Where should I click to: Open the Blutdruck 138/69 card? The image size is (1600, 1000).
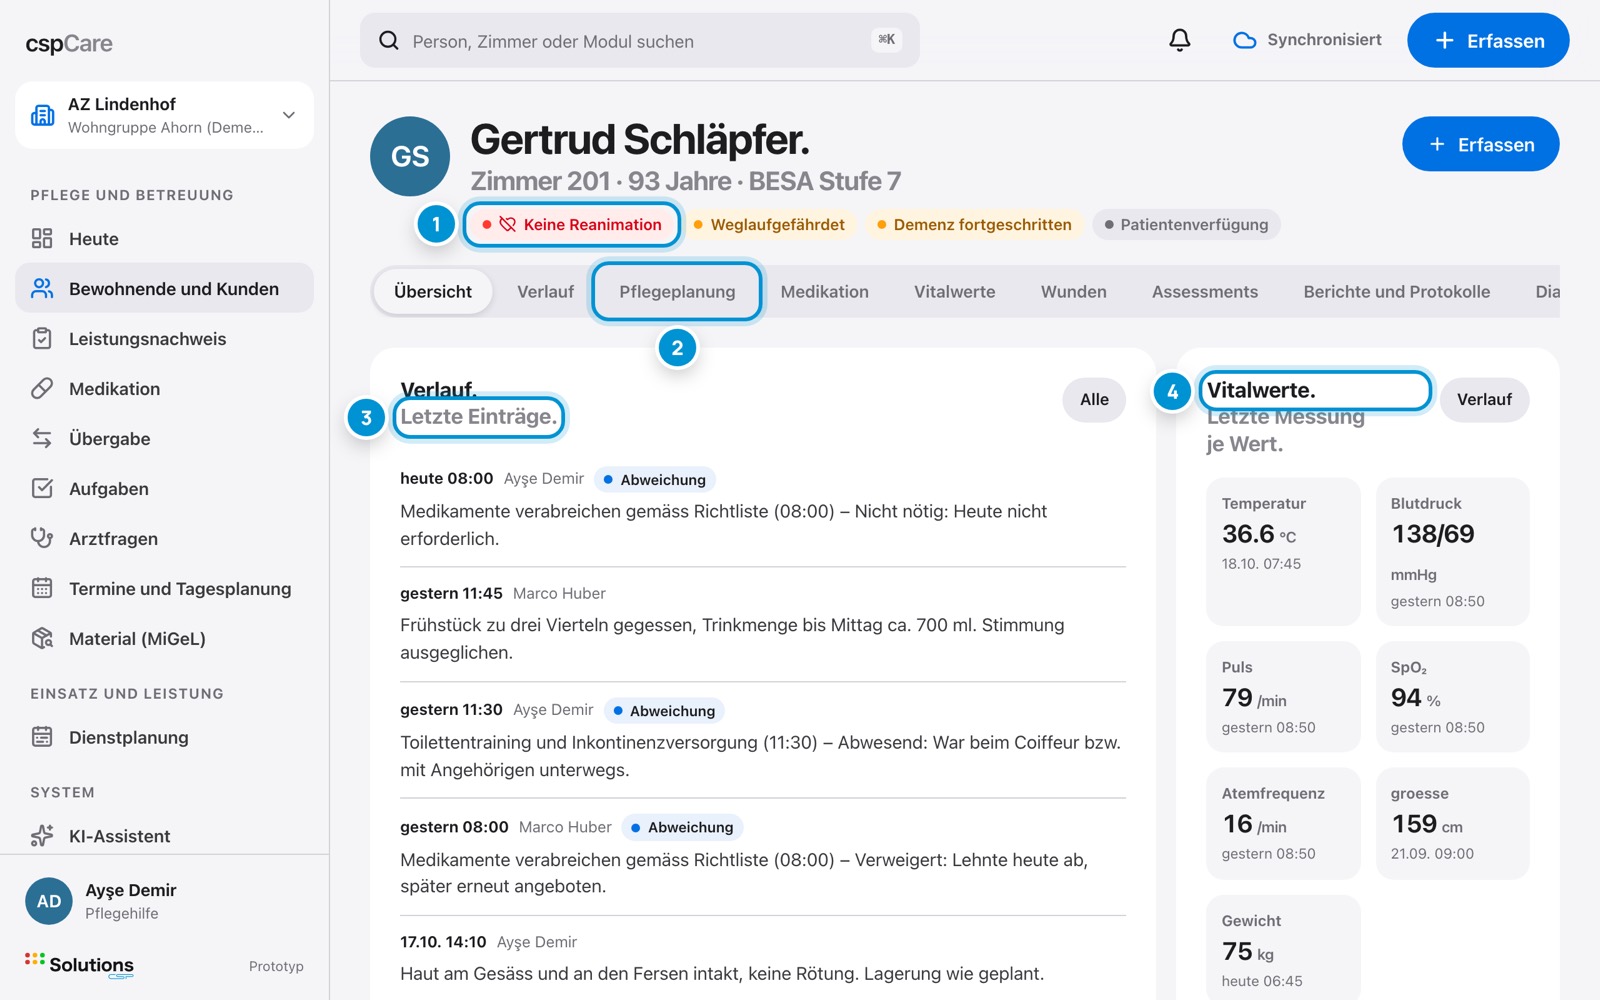pyautogui.click(x=1452, y=551)
